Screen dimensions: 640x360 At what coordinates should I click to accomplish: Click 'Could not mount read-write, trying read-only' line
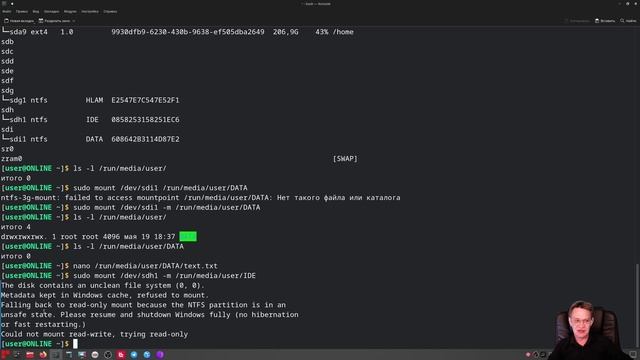coord(94,334)
